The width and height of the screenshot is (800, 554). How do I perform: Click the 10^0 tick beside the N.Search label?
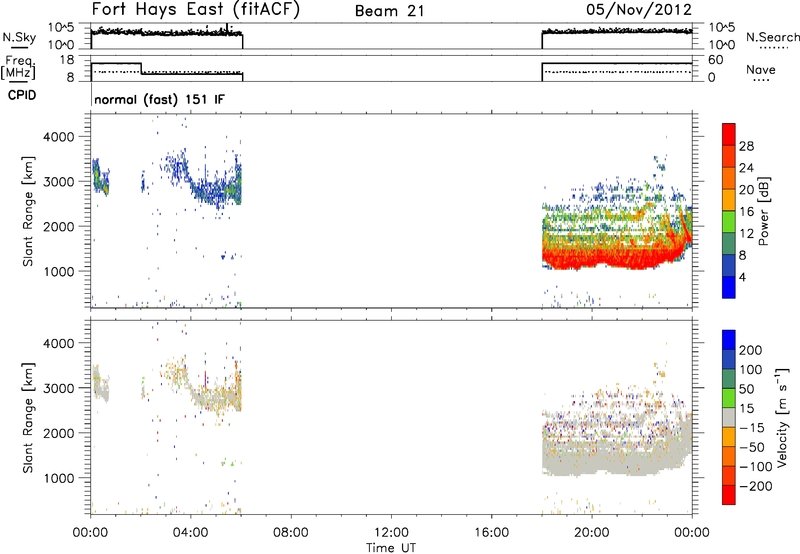(x=722, y=45)
